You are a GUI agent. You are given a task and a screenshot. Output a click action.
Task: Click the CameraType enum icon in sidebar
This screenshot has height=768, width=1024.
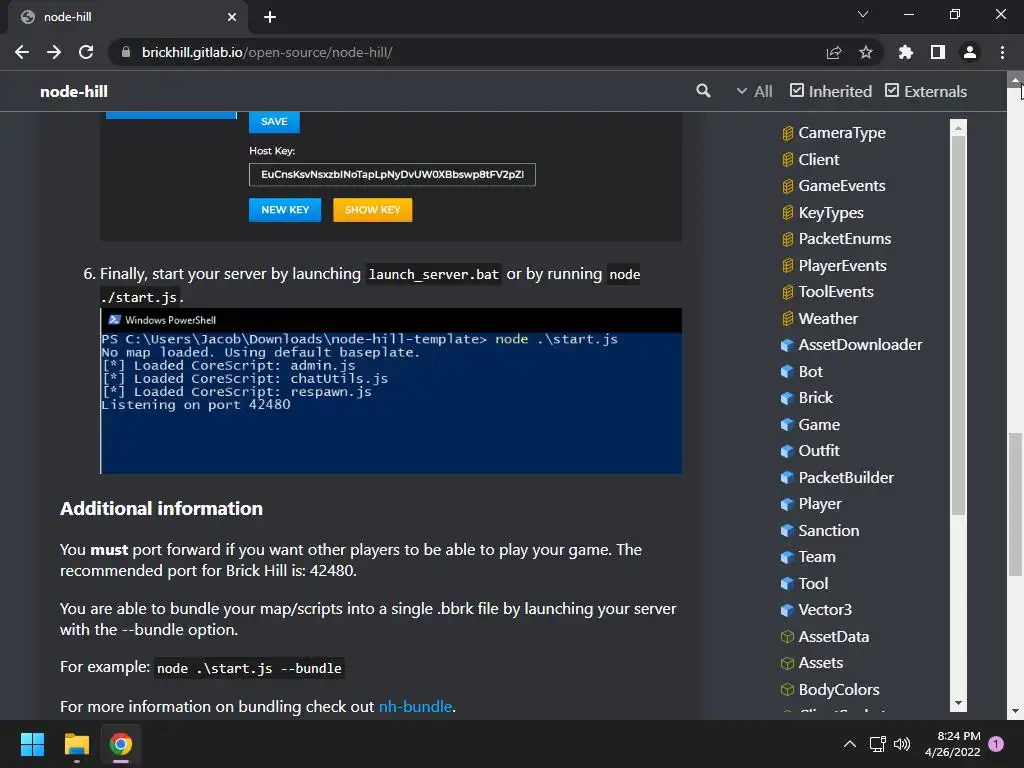[x=788, y=133]
